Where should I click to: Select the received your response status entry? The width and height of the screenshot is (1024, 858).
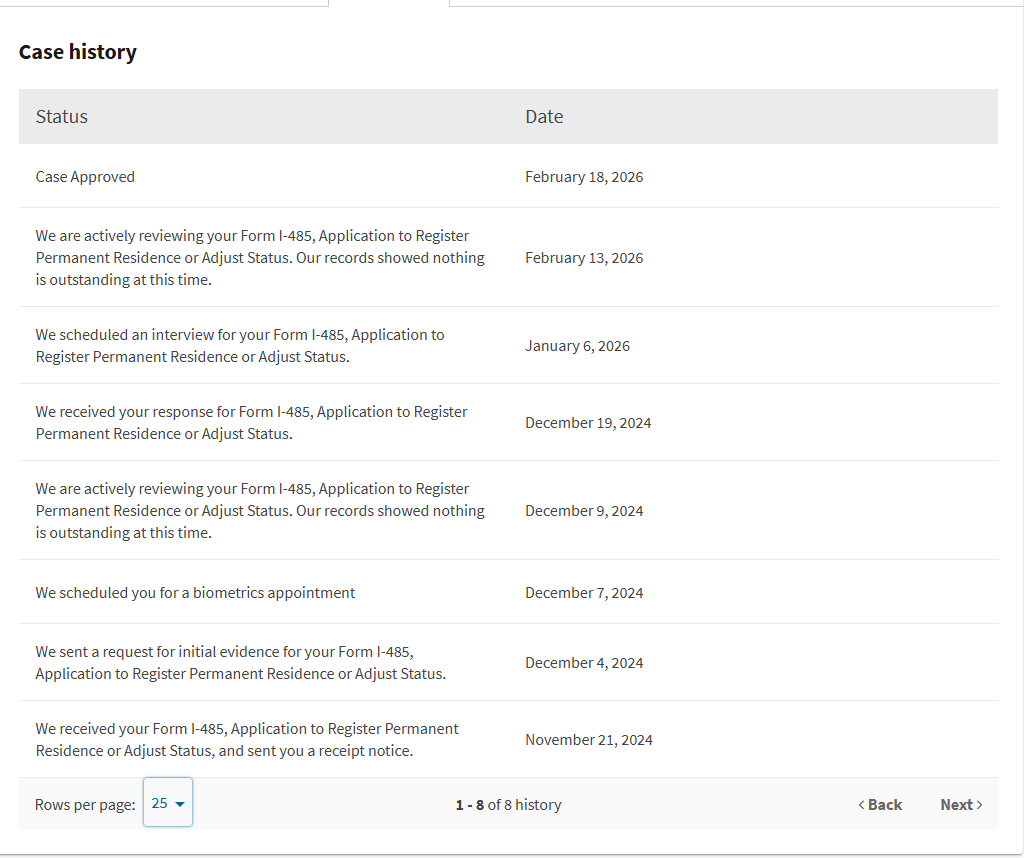tap(251, 423)
